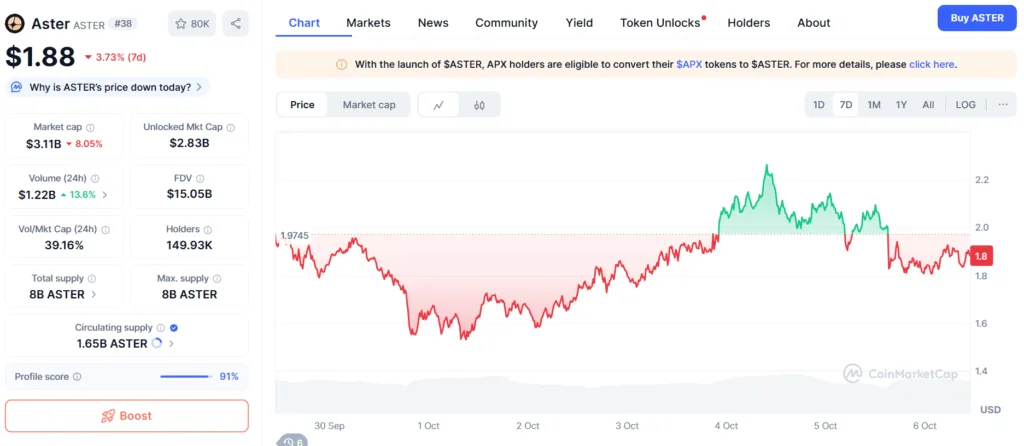Toggle LOG scale on the chart
The width and height of the screenshot is (1024, 446).
click(x=965, y=105)
